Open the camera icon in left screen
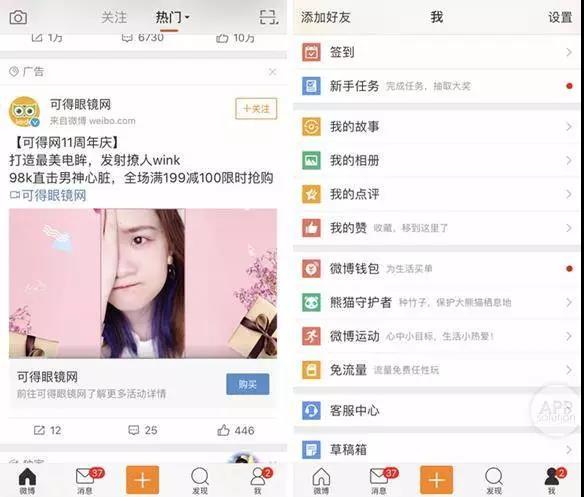Screen dimensions: 584x497 18,17
